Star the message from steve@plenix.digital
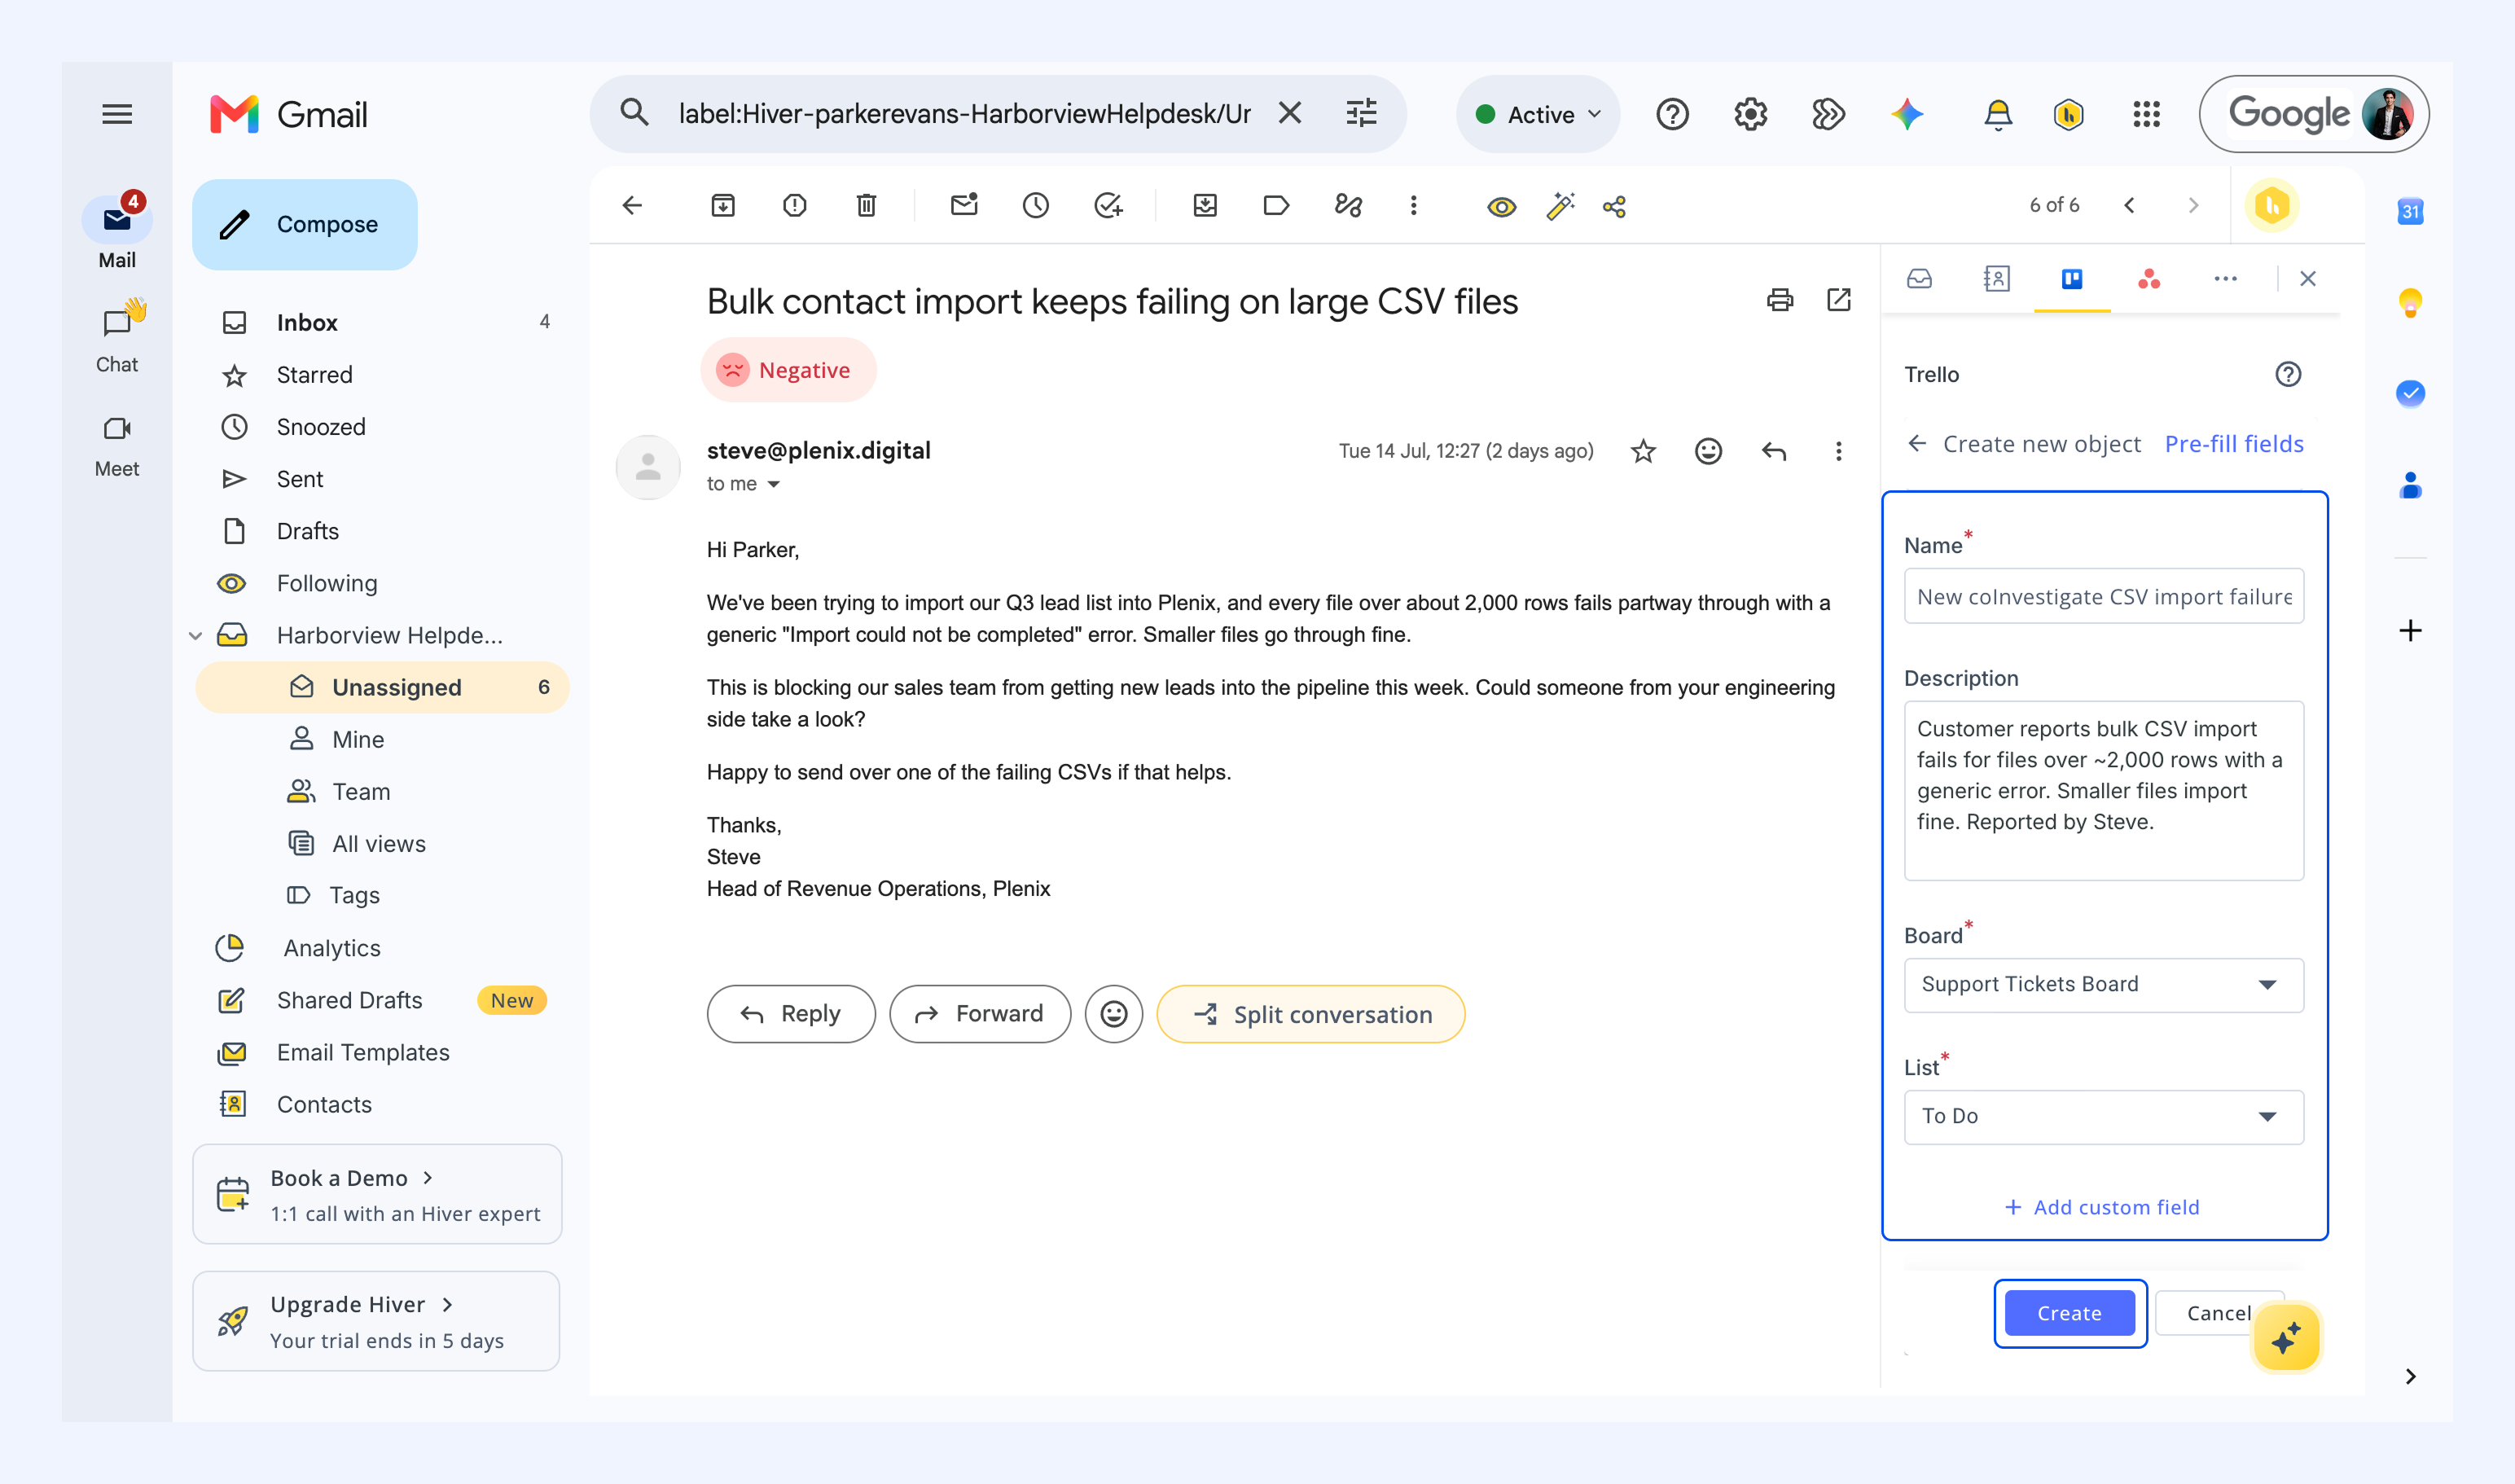The width and height of the screenshot is (2515, 1484). pyautogui.click(x=1643, y=452)
